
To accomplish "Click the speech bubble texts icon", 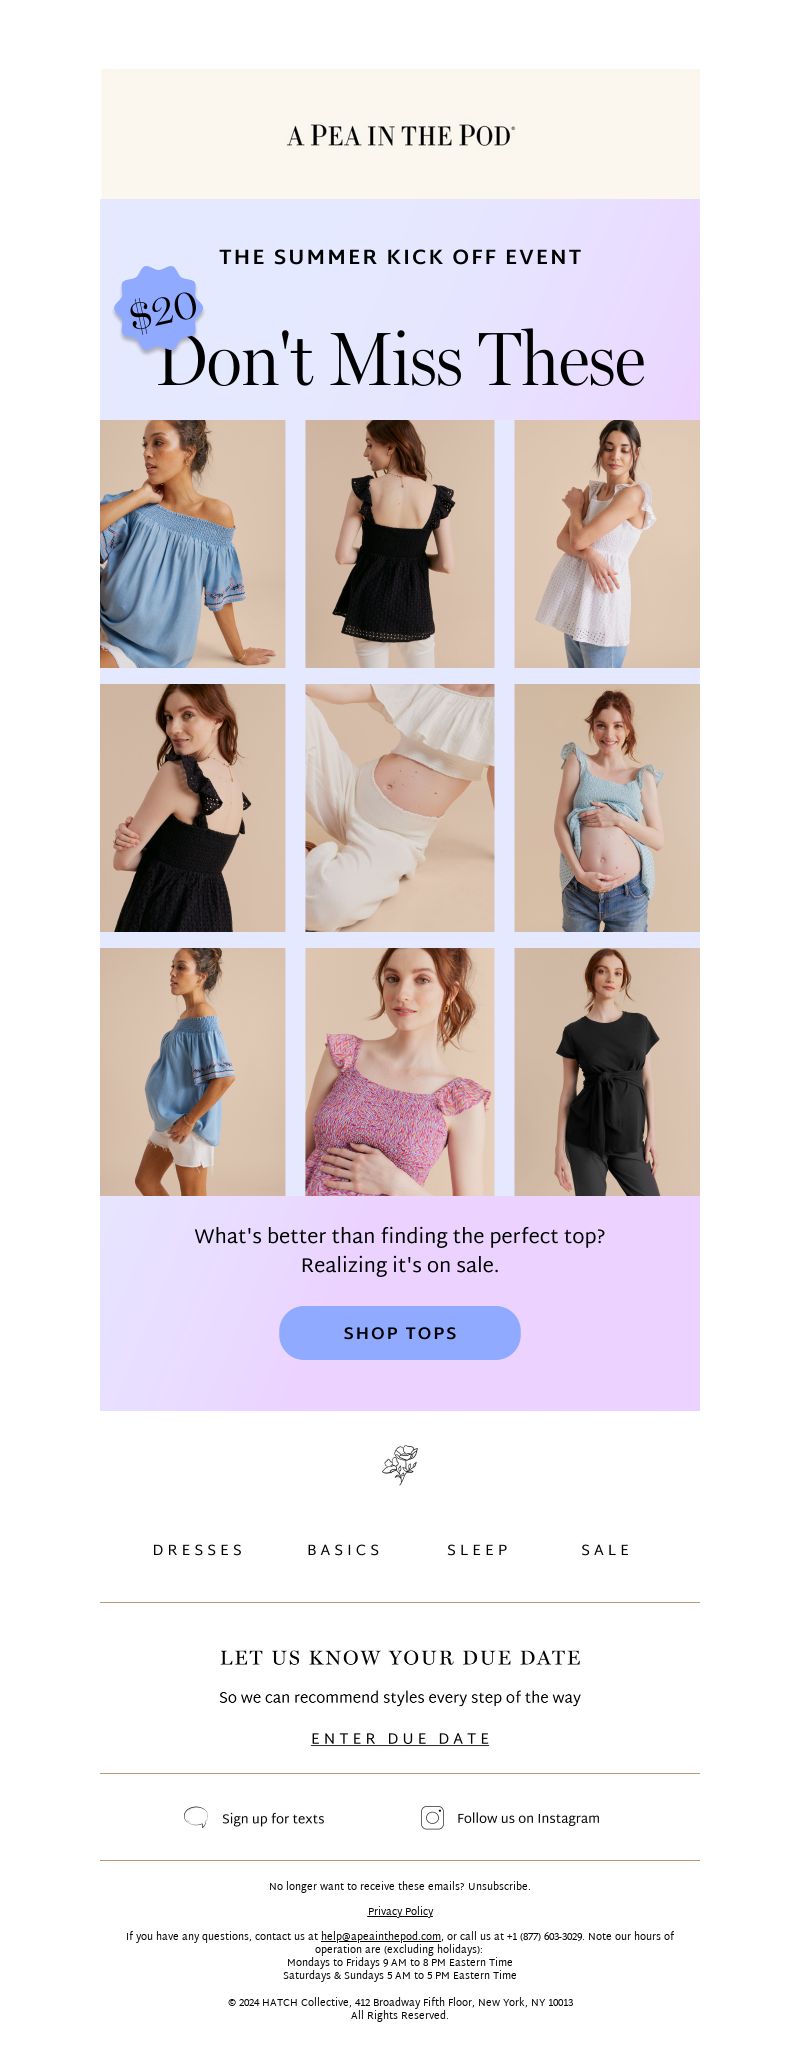I will point(196,1817).
